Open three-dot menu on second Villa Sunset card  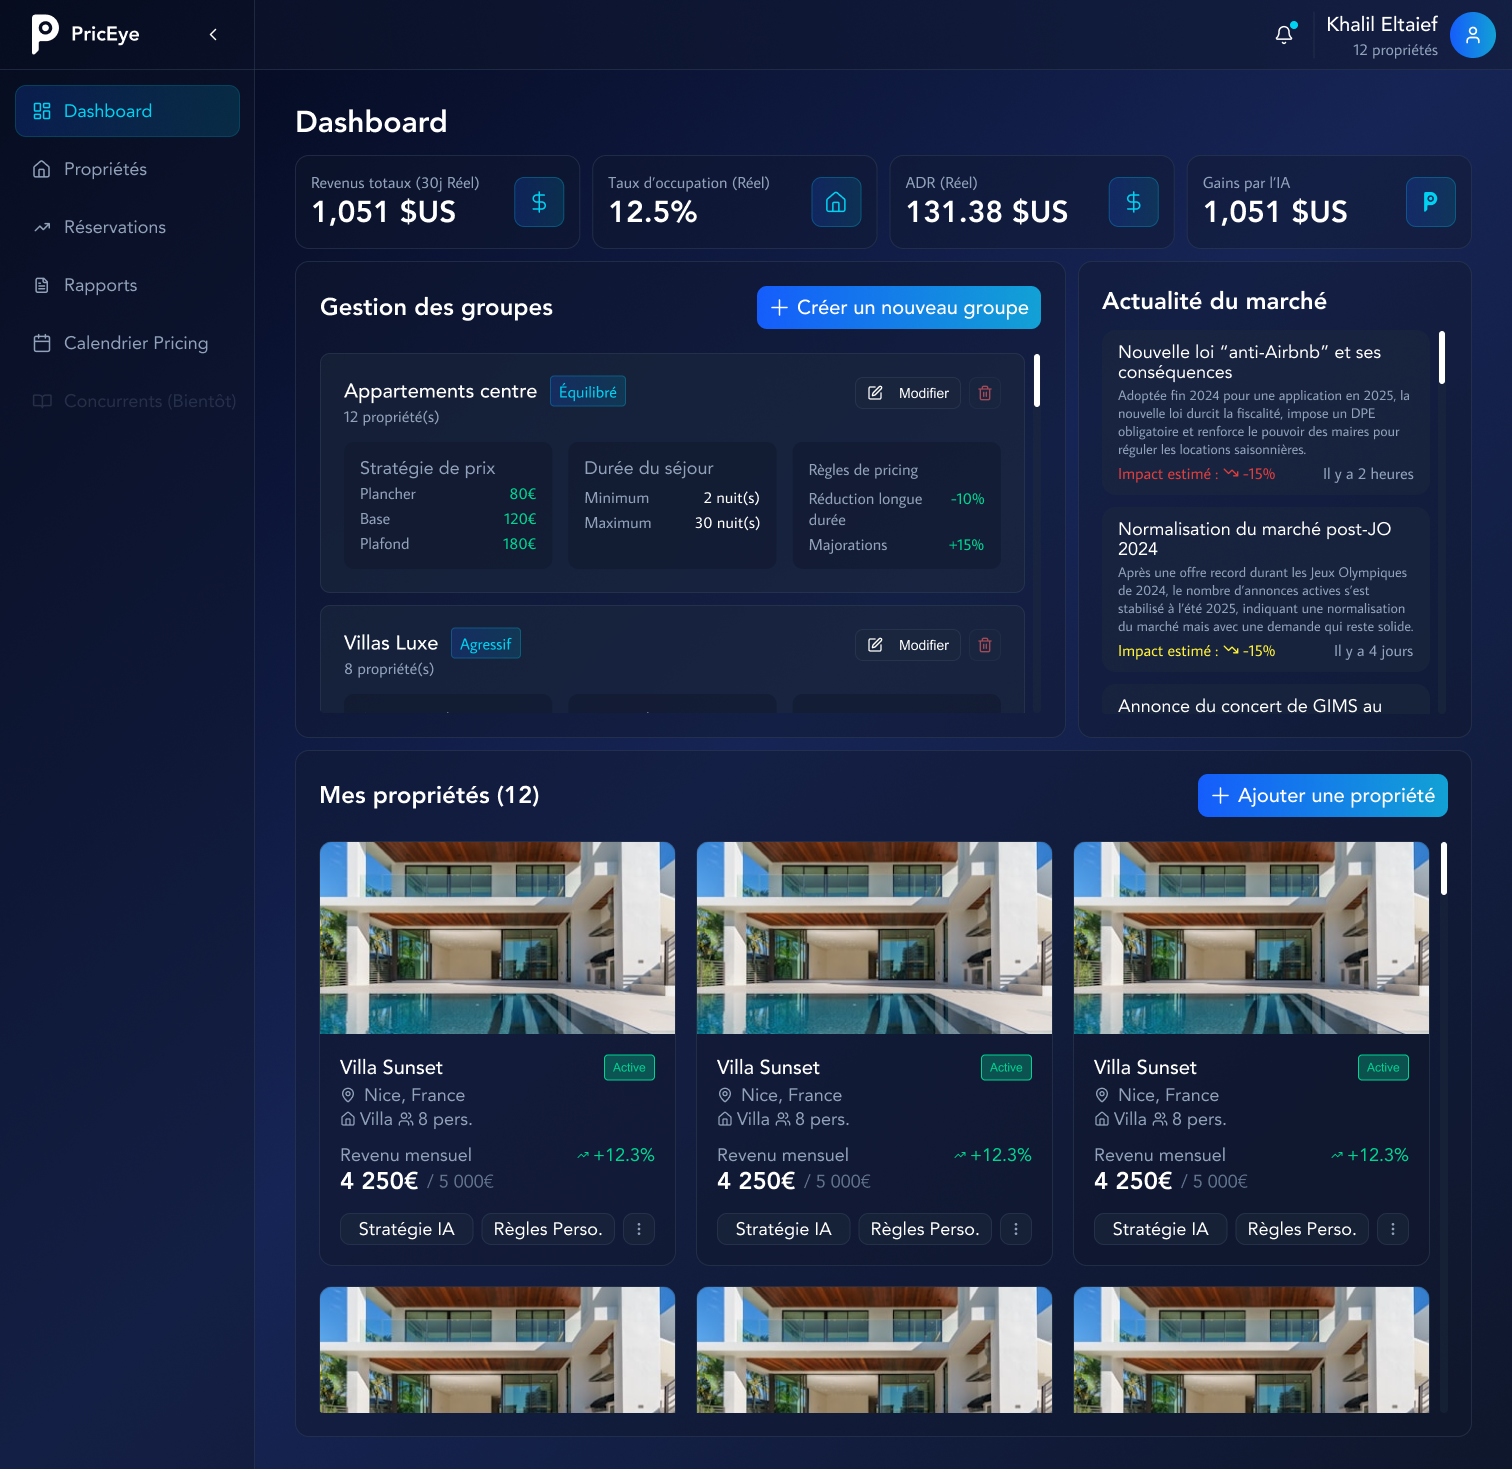point(1016,1229)
